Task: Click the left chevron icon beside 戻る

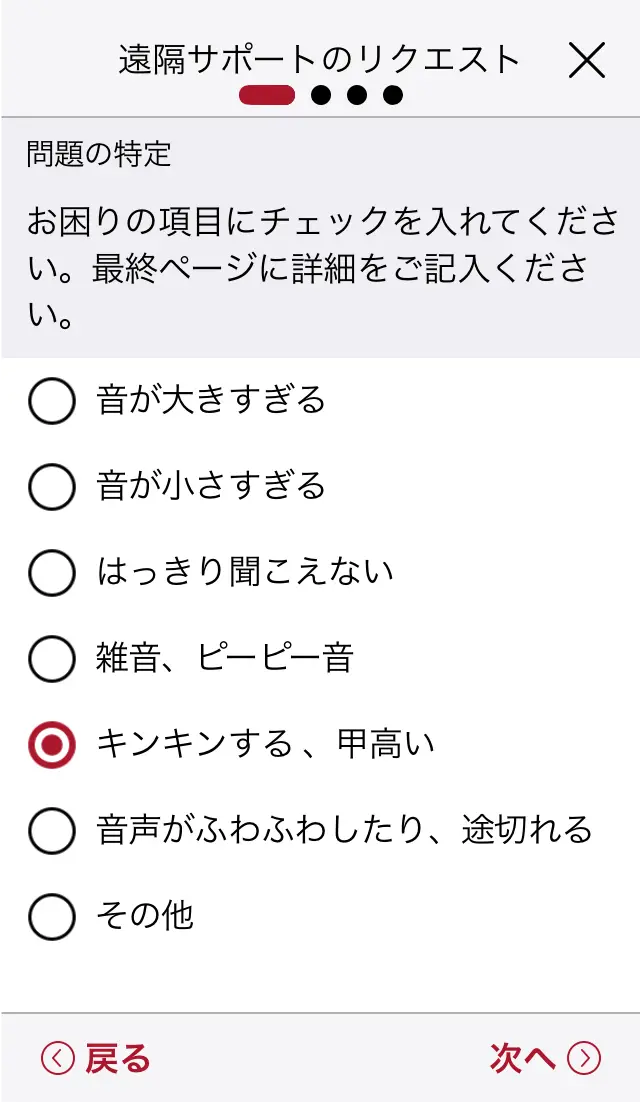Action: point(58,1058)
